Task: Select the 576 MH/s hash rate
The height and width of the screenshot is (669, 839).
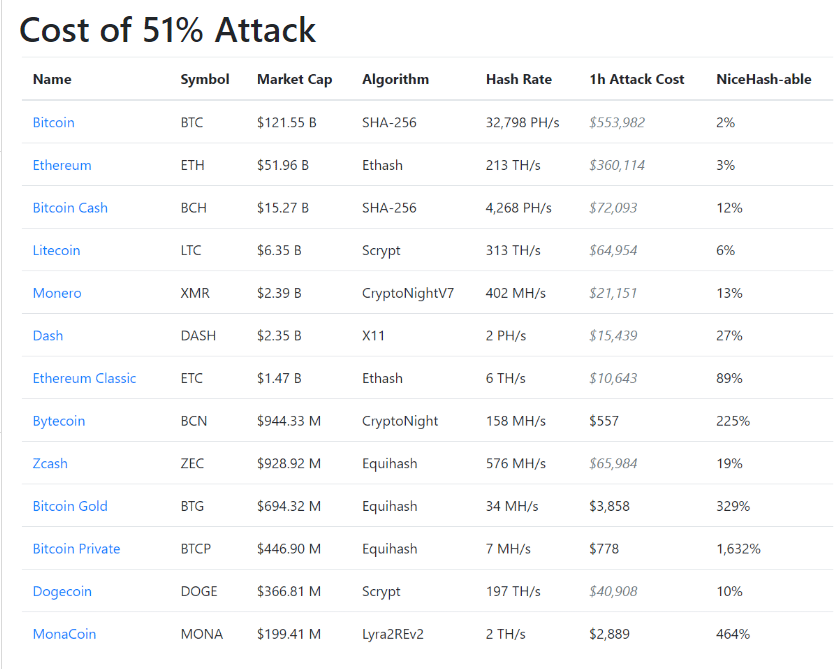Action: pos(516,463)
